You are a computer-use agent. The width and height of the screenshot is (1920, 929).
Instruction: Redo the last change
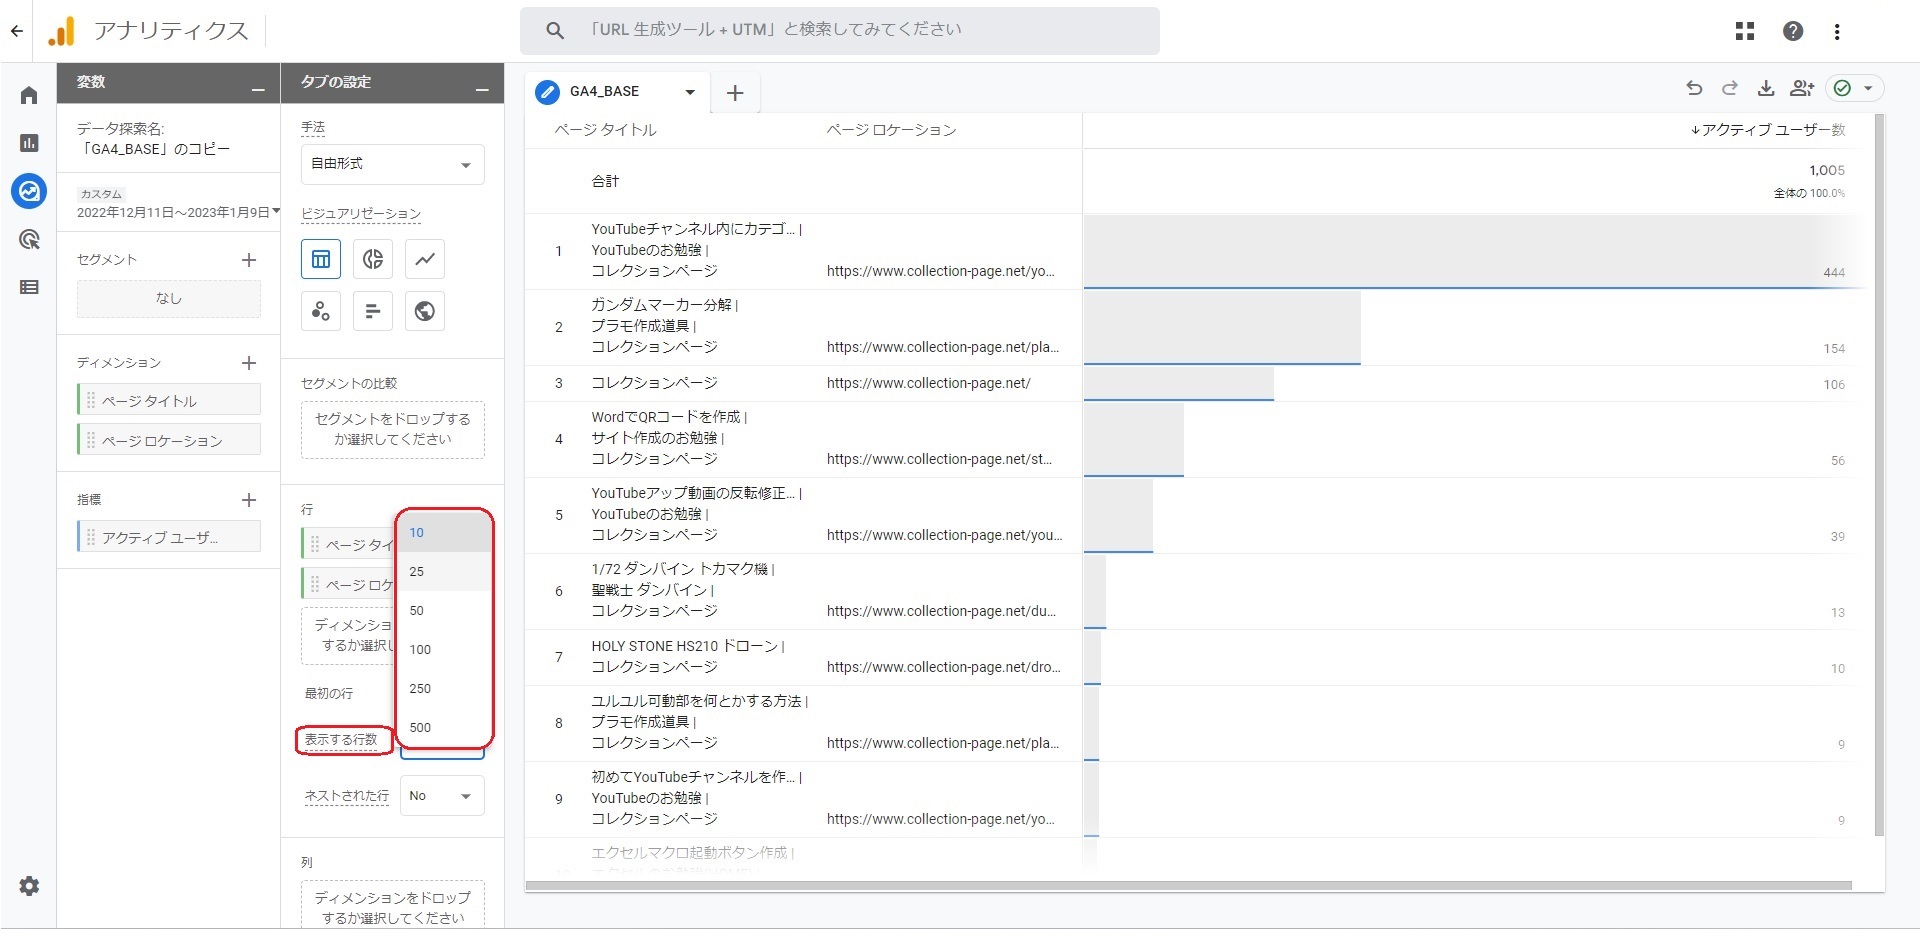point(1730,88)
